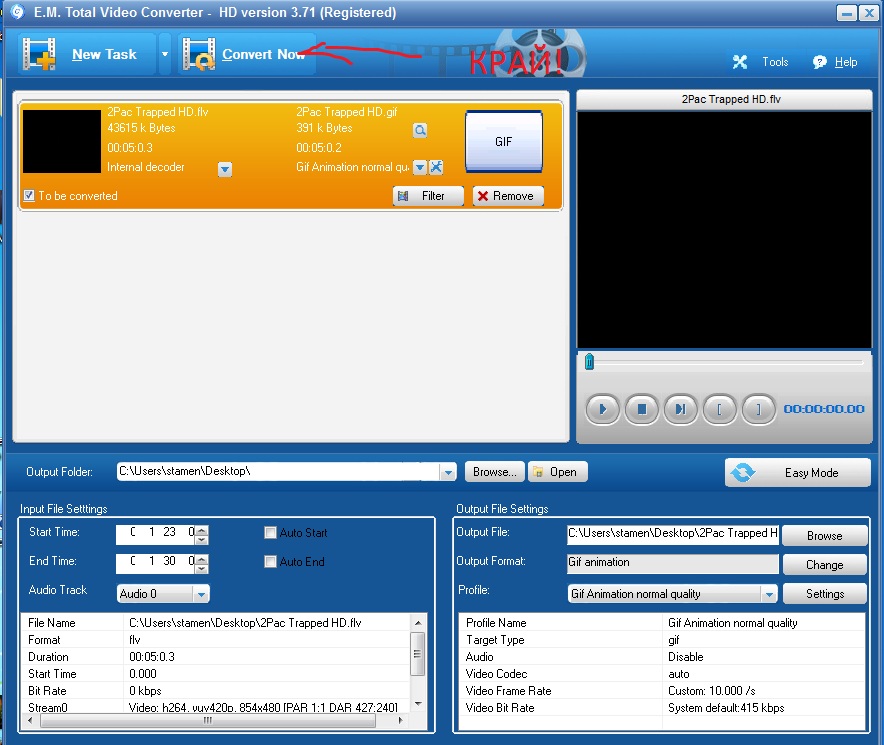Click horizontal scrollbar in input file info
This screenshot has width=884, height=745.
[207, 720]
